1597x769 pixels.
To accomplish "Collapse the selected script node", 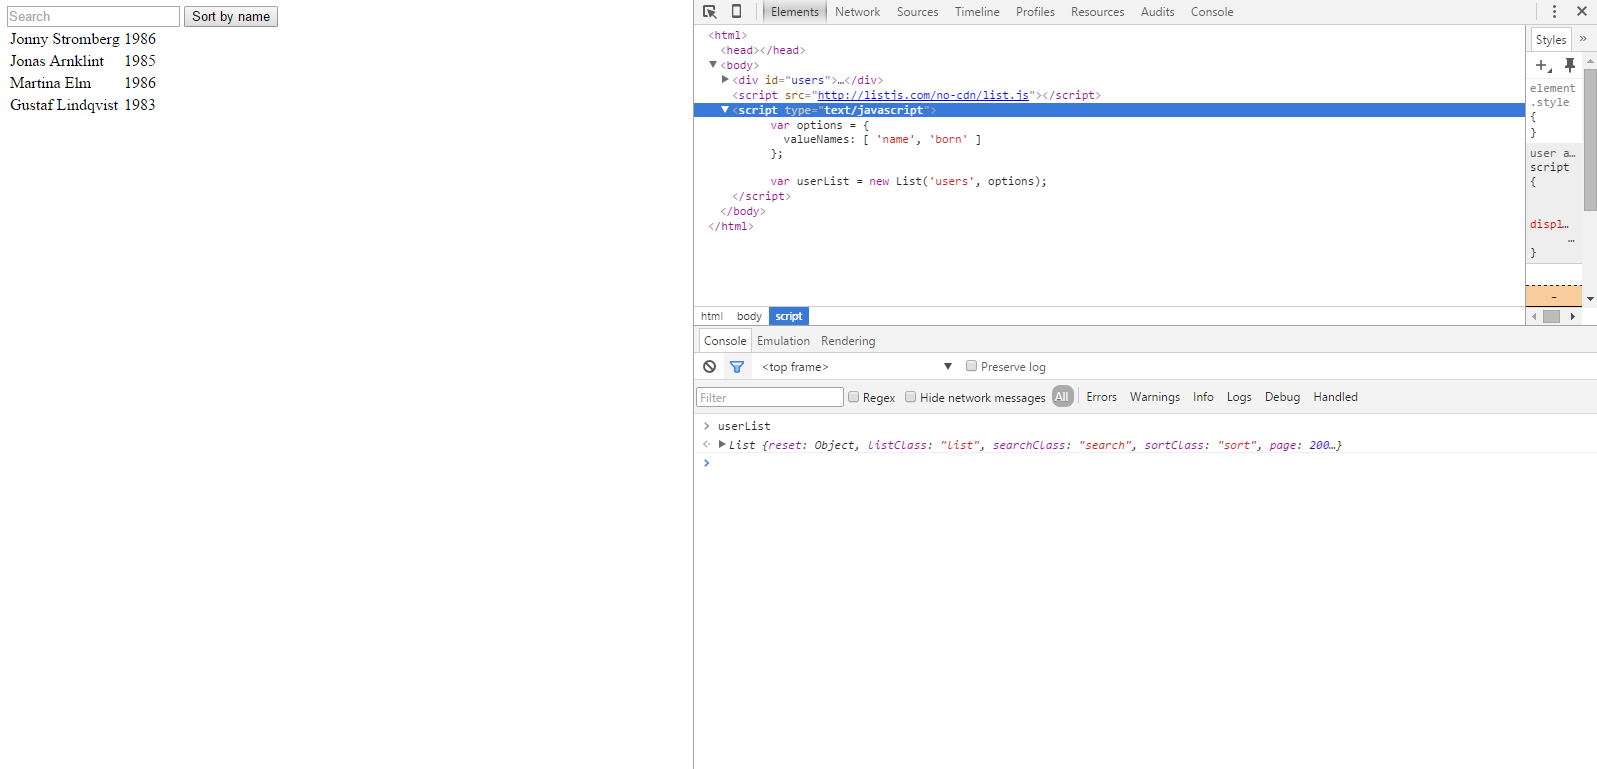I will 725,110.
